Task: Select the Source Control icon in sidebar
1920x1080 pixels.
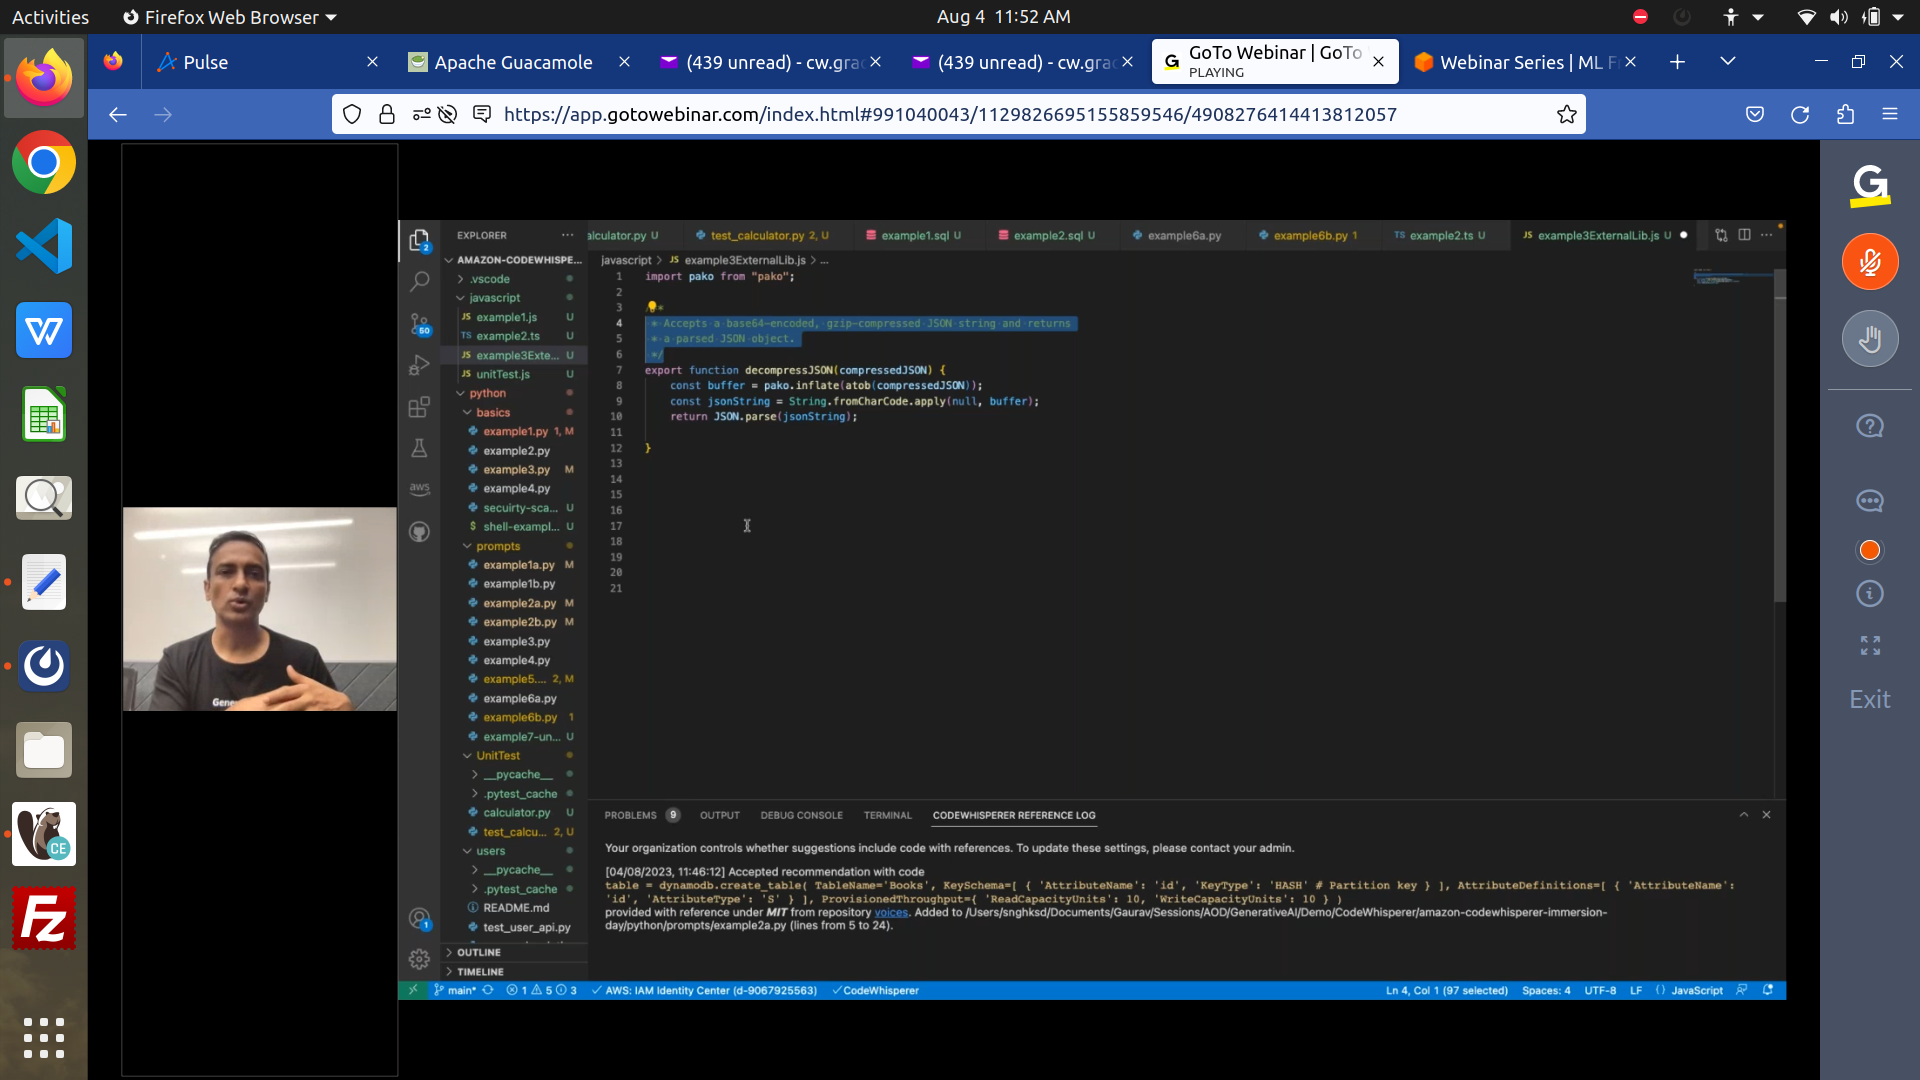Action: tap(422, 323)
